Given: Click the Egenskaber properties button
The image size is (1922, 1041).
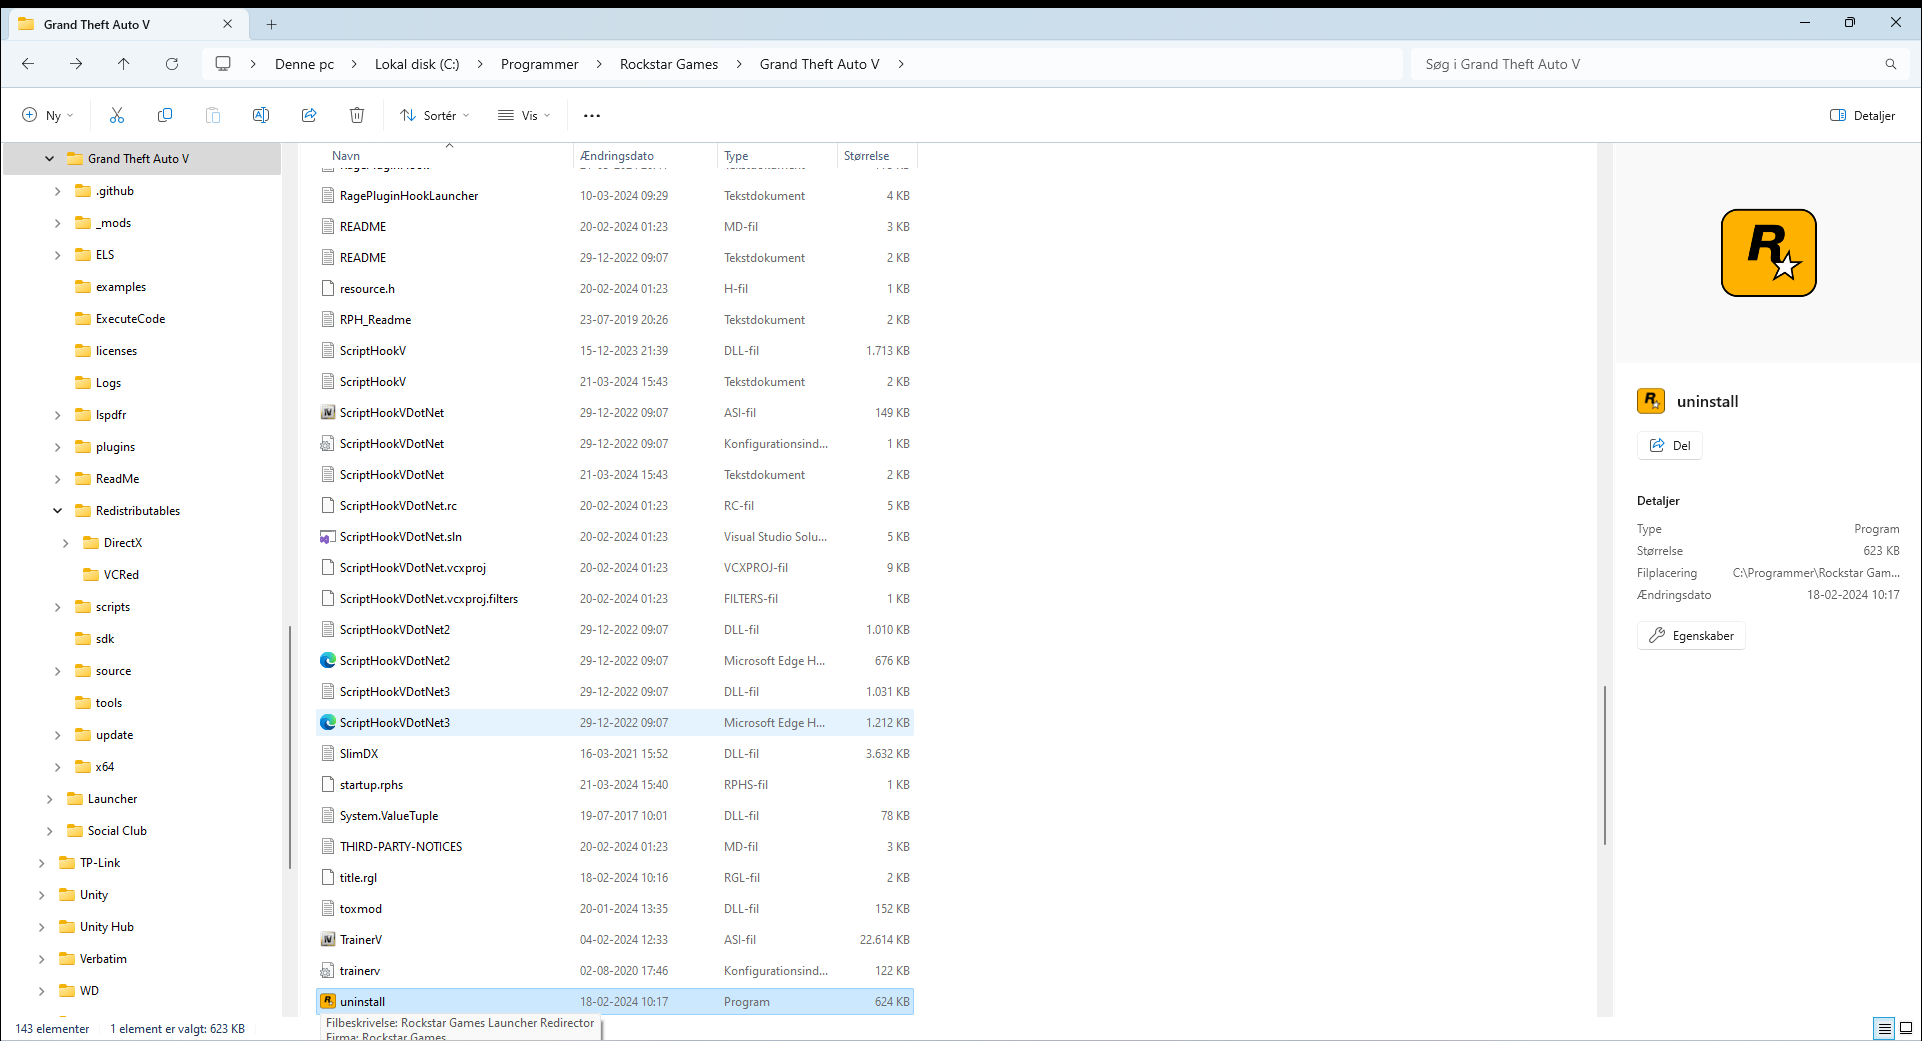Looking at the screenshot, I should pyautogui.click(x=1691, y=636).
